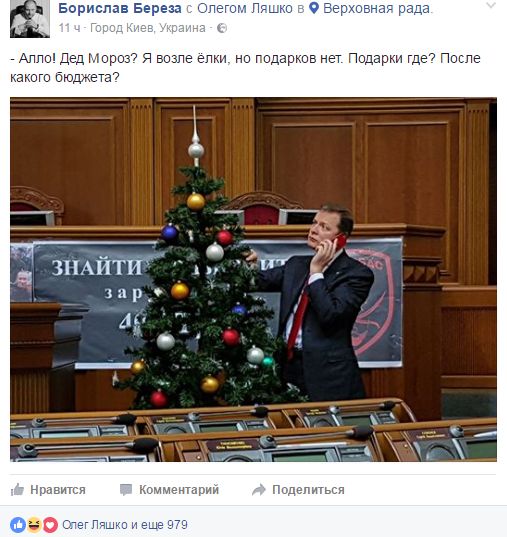Open the Олег Ляшко и еще 979 list

point(125,525)
